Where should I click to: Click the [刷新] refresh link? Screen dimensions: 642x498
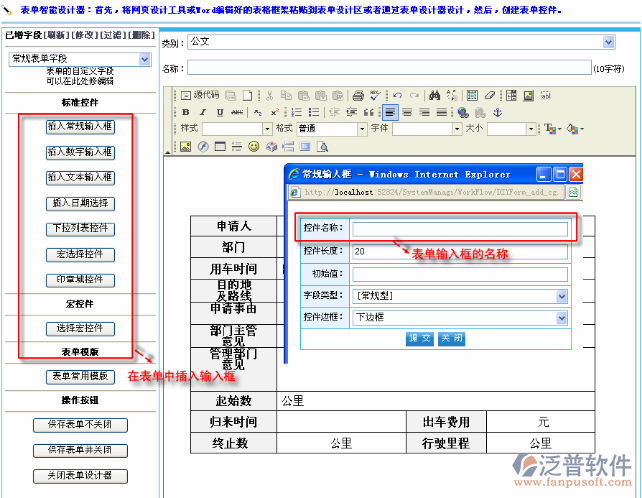58,35
